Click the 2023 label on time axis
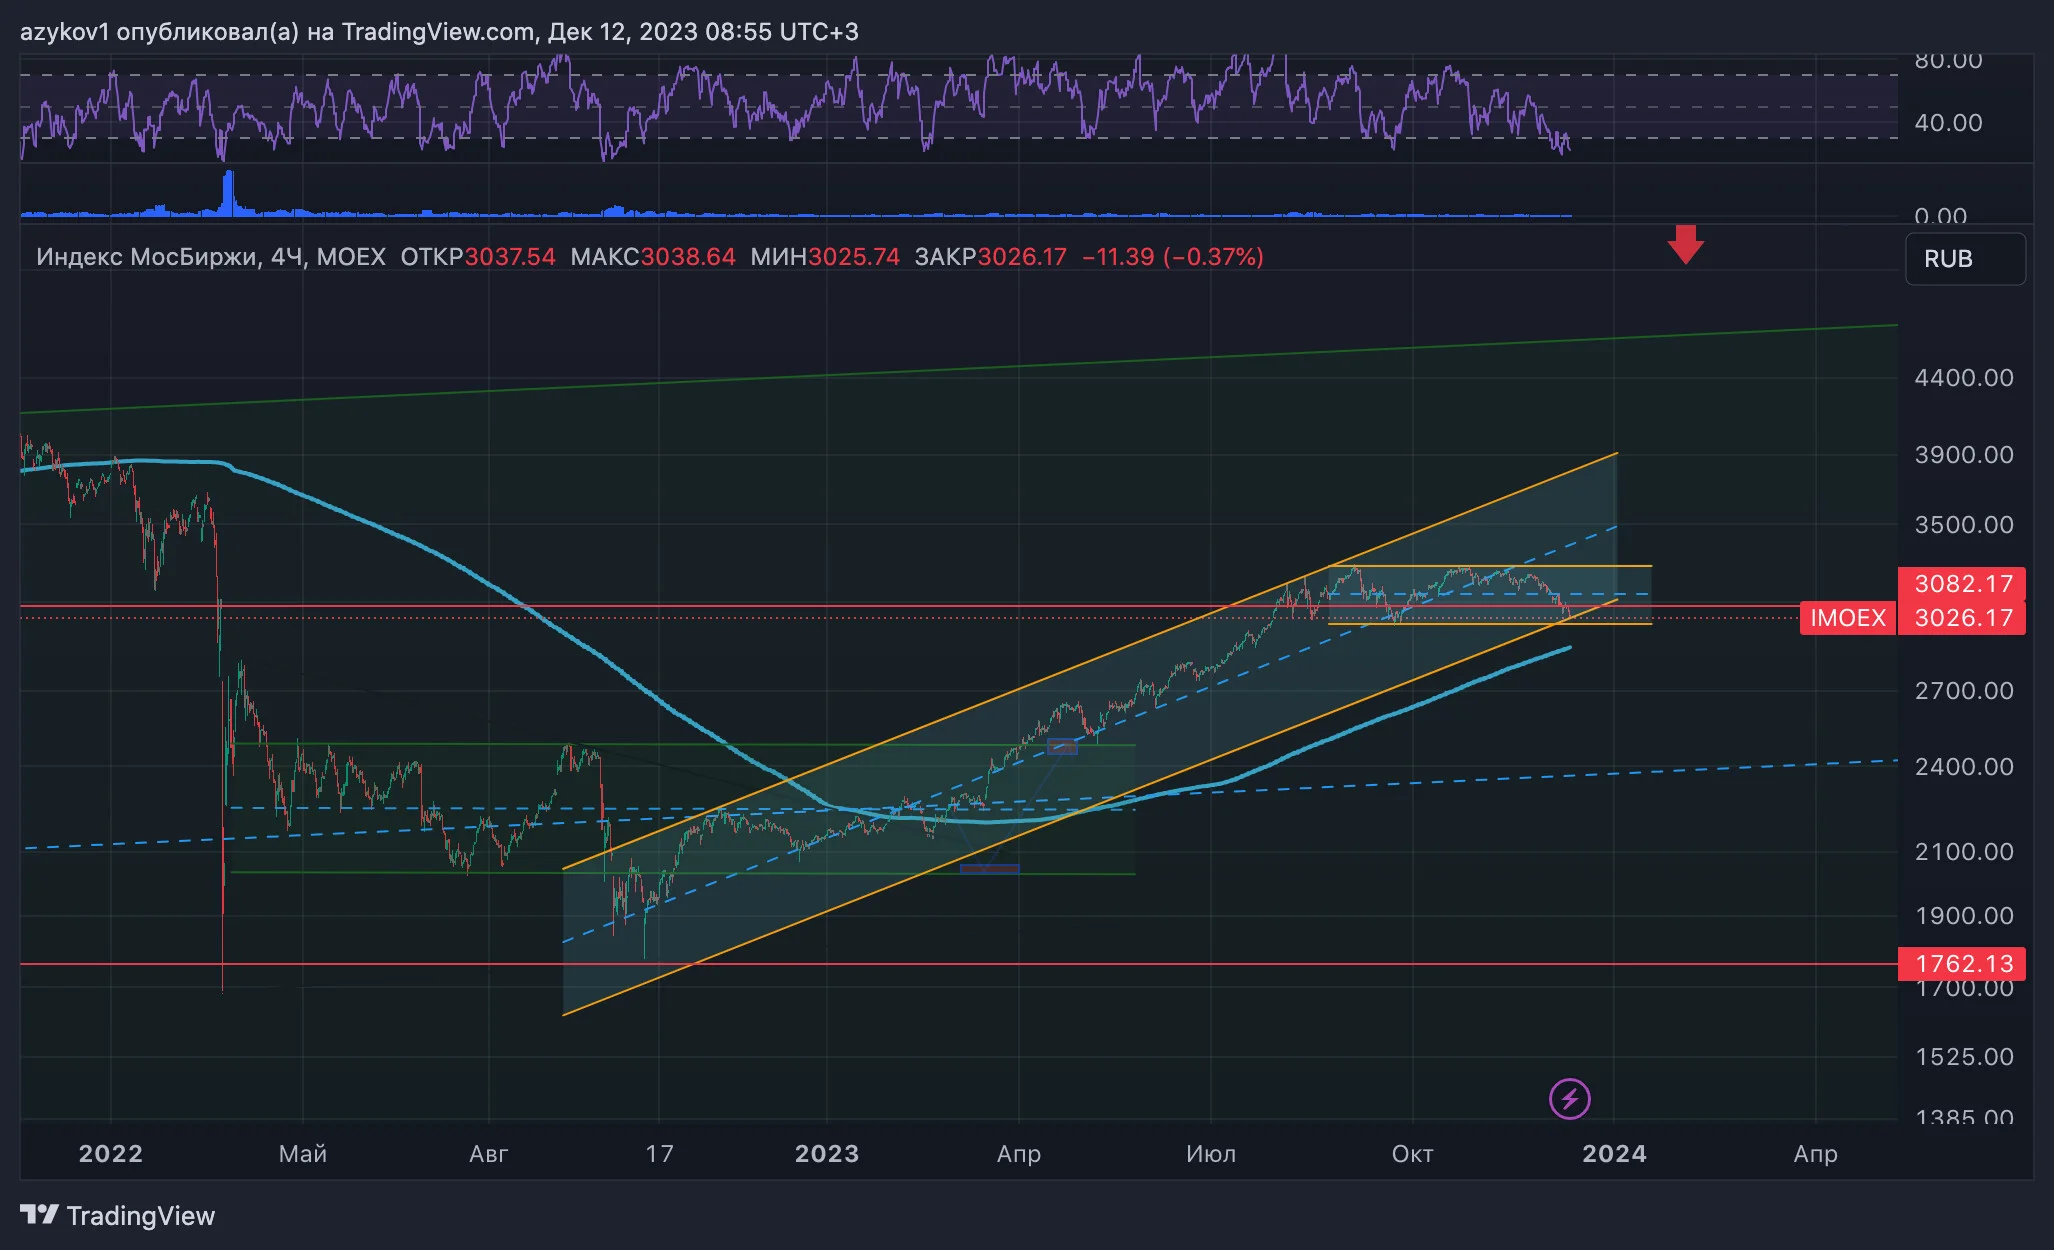2054x1250 pixels. pos(826,1154)
